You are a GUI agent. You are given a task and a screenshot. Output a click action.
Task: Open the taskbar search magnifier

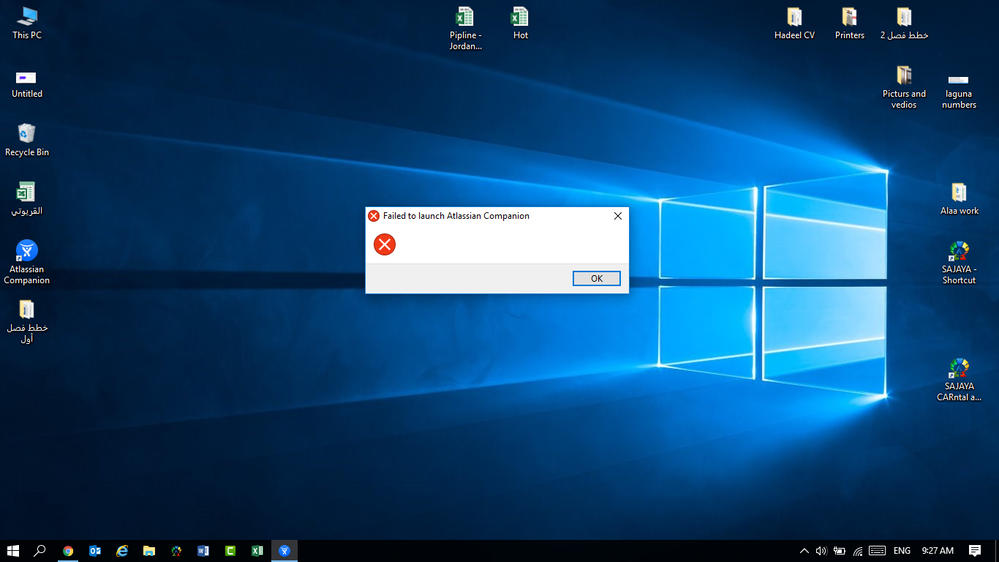[40, 551]
